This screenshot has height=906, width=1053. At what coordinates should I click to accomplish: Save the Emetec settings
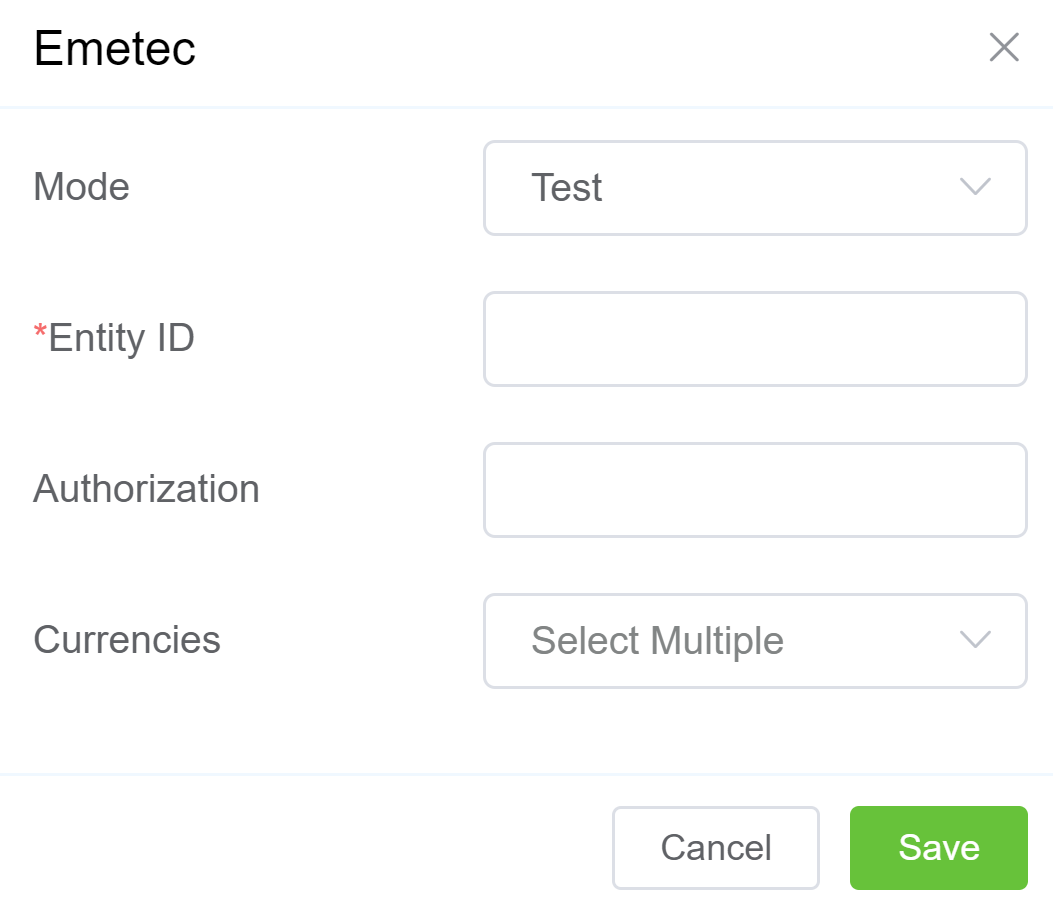938,848
